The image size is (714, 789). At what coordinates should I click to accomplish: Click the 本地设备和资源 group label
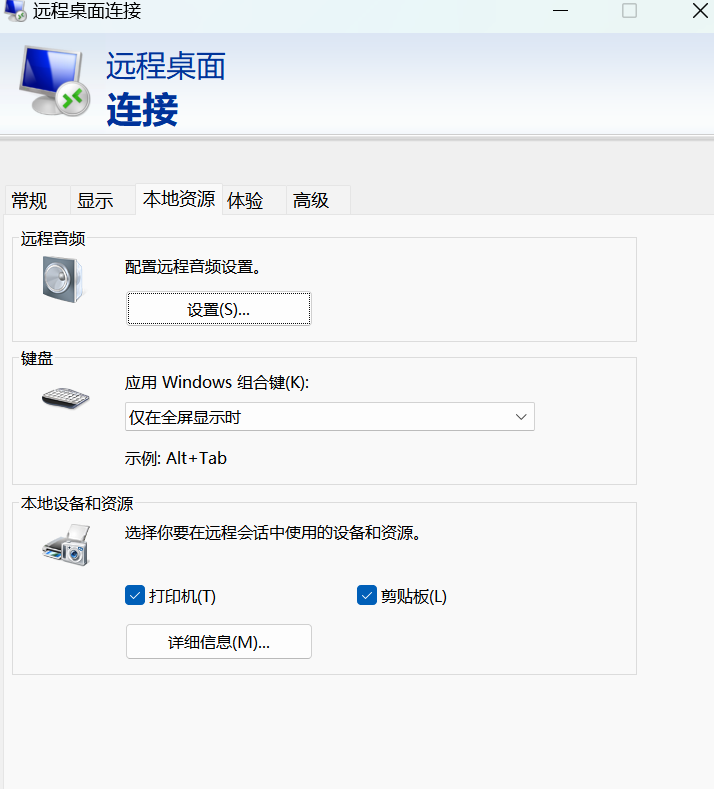coord(77,503)
